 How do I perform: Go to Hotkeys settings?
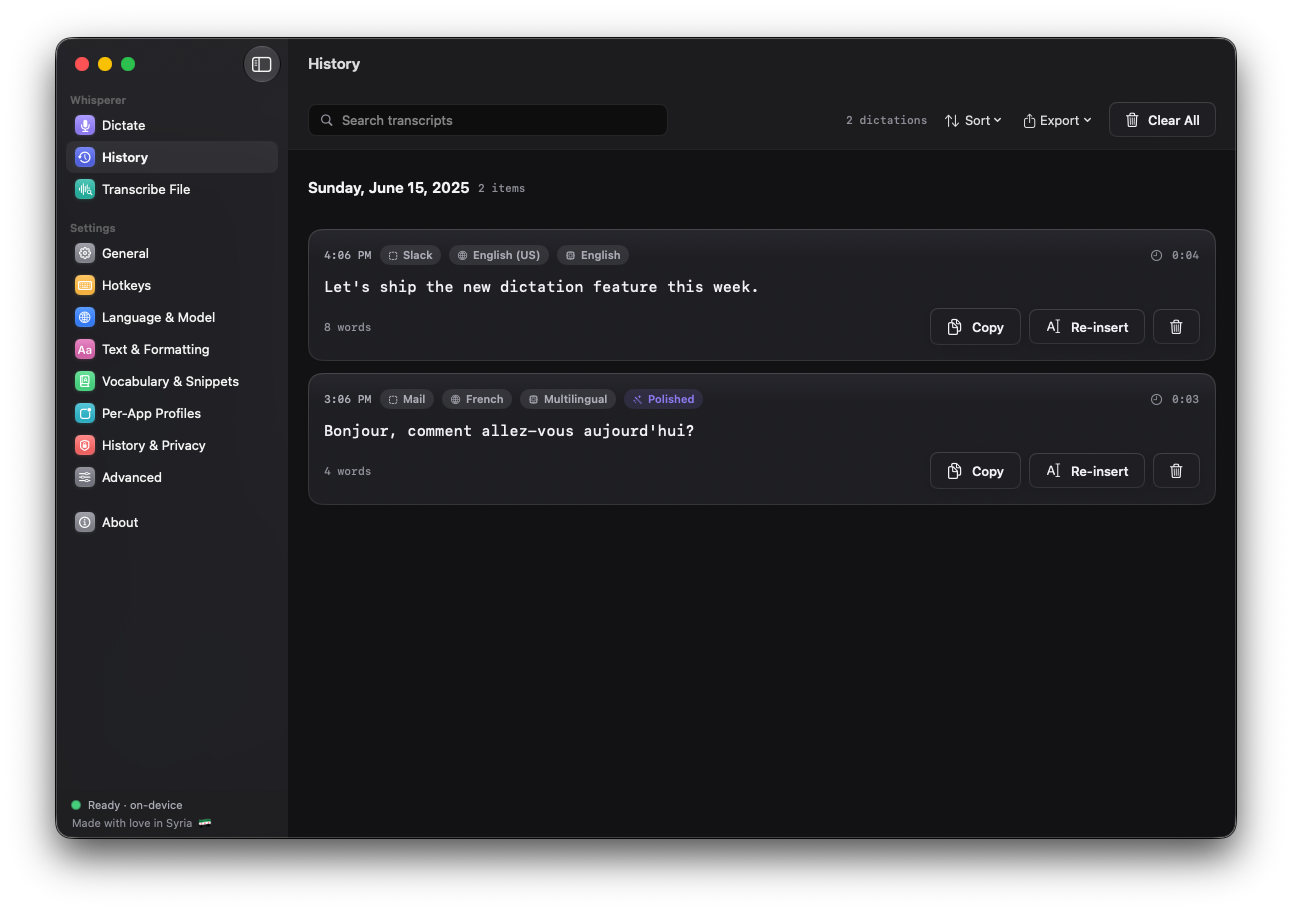(x=172, y=285)
